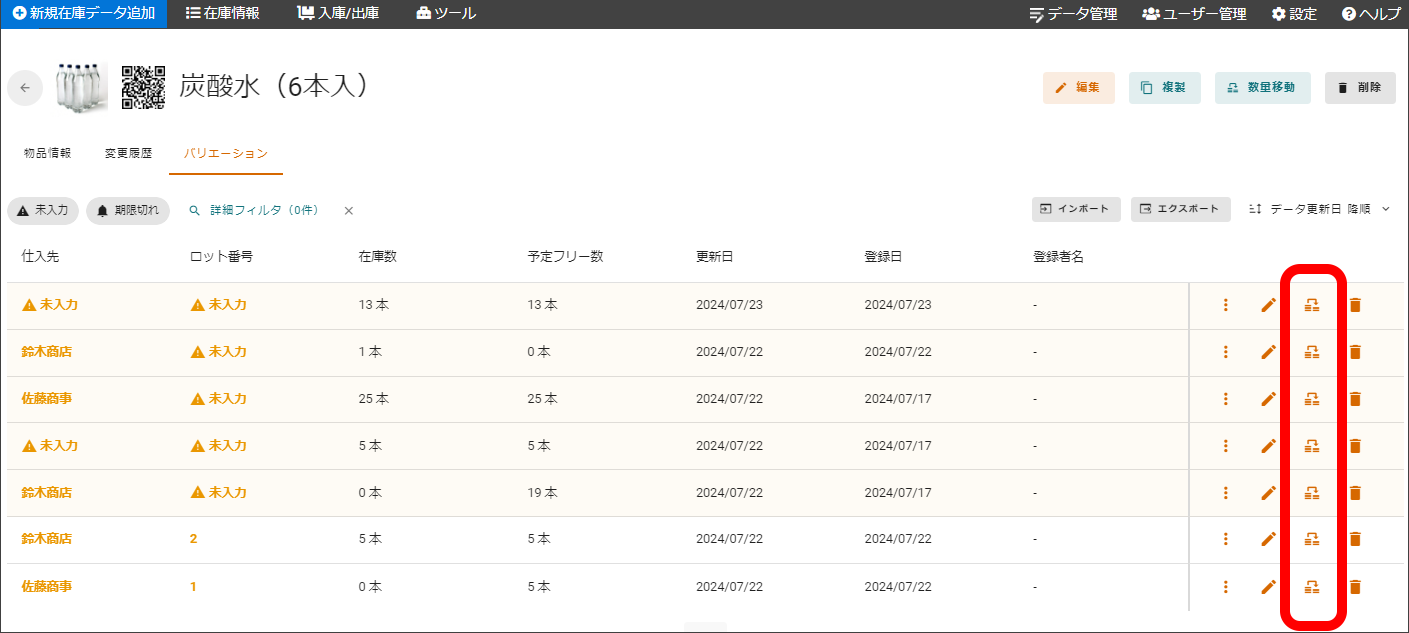Click the 予定フリー数 column header
This screenshot has width=1409, height=633.
(x=565, y=257)
